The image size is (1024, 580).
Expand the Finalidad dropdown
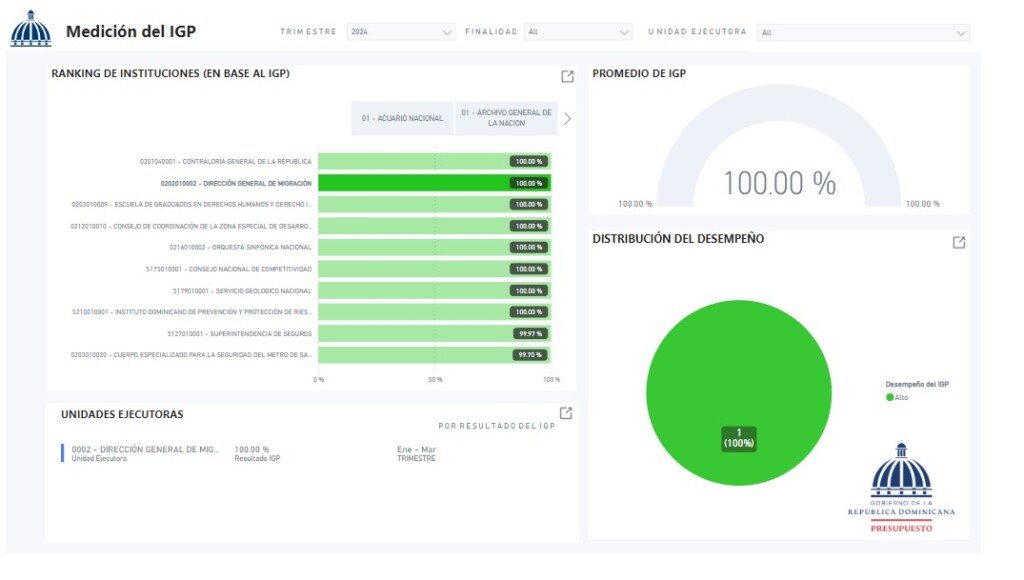click(579, 32)
